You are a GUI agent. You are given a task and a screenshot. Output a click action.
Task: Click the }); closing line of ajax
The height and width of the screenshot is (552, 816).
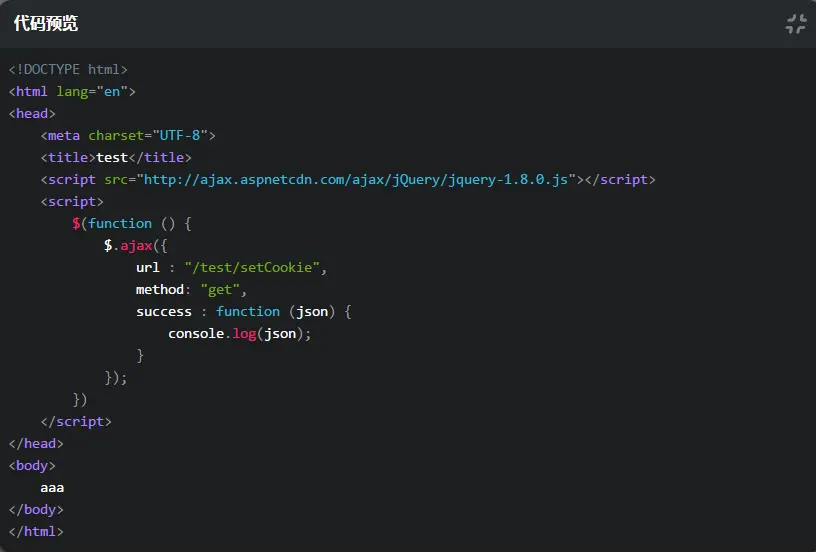pyautogui.click(x=116, y=378)
